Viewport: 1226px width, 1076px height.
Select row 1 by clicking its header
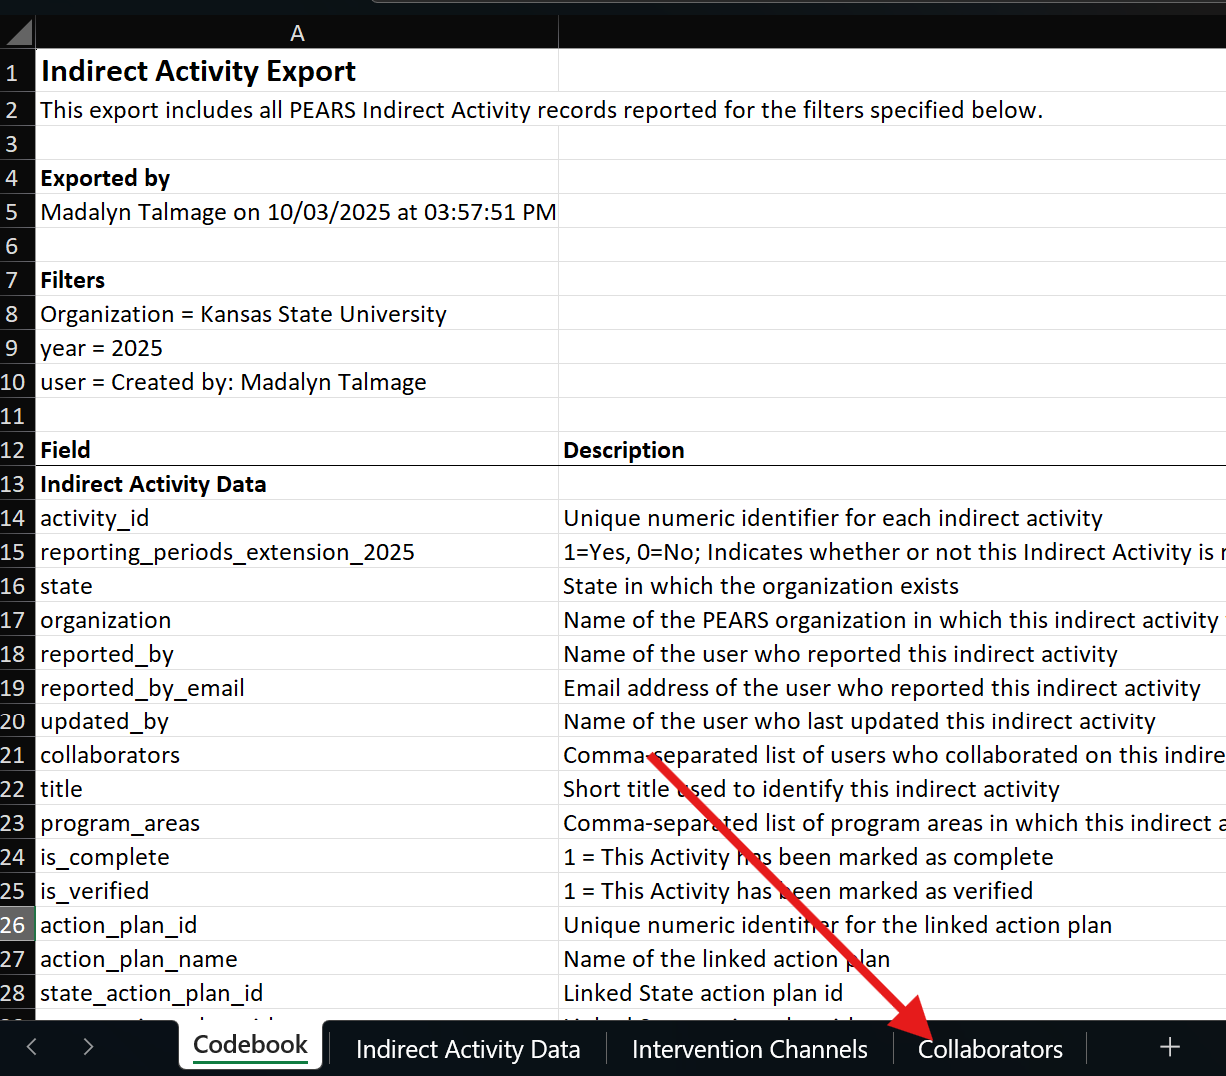(x=15, y=71)
